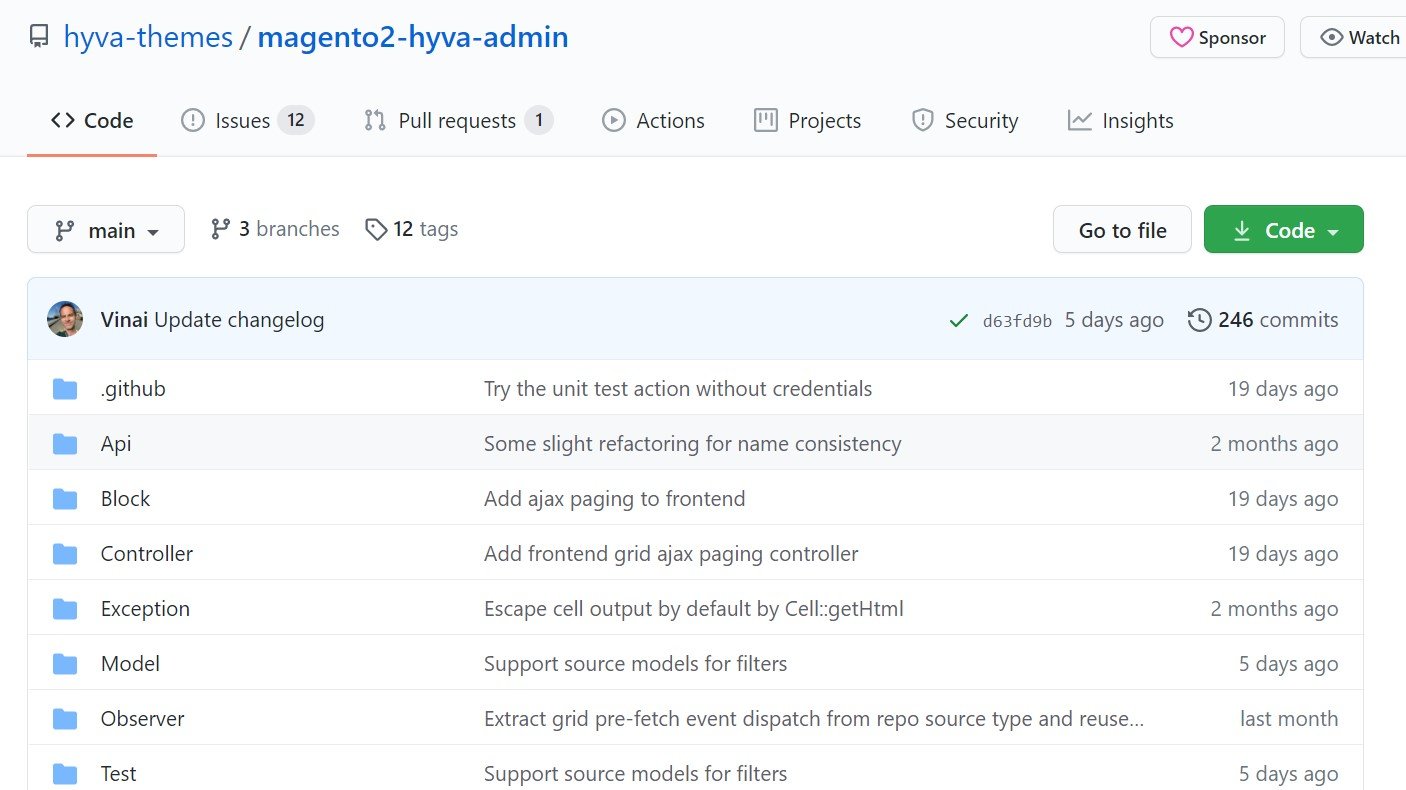Open the Issues tab

coord(247,121)
